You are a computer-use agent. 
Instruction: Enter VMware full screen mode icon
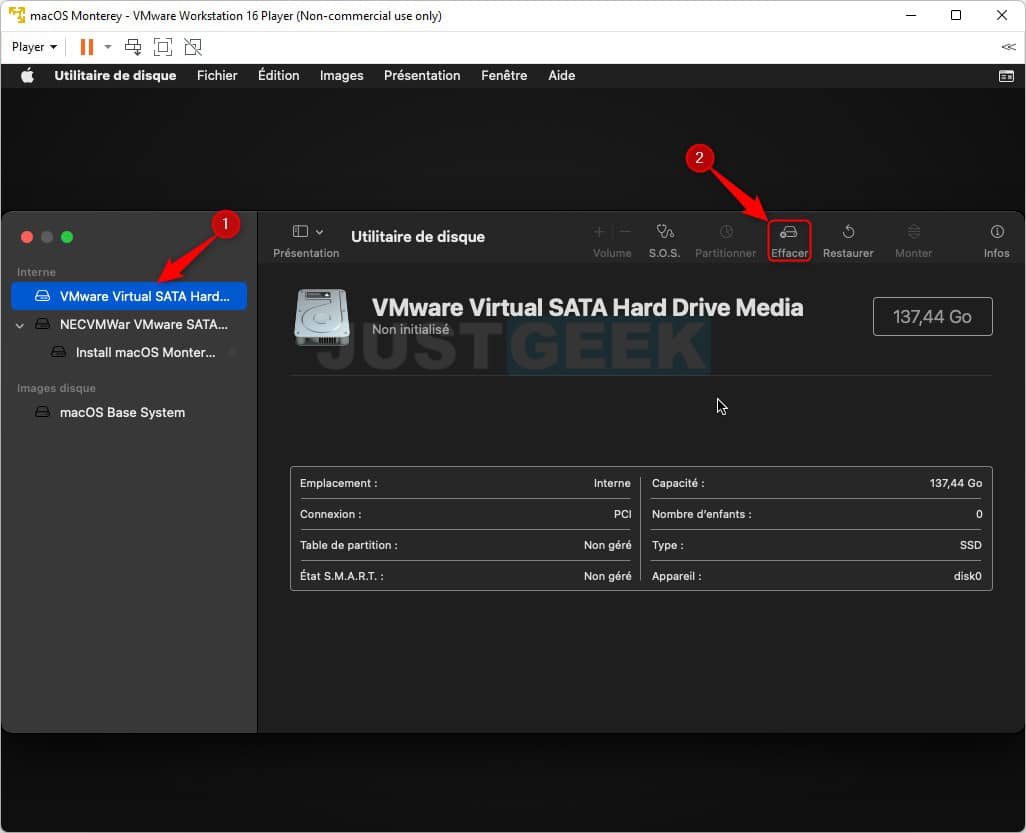click(x=162, y=47)
